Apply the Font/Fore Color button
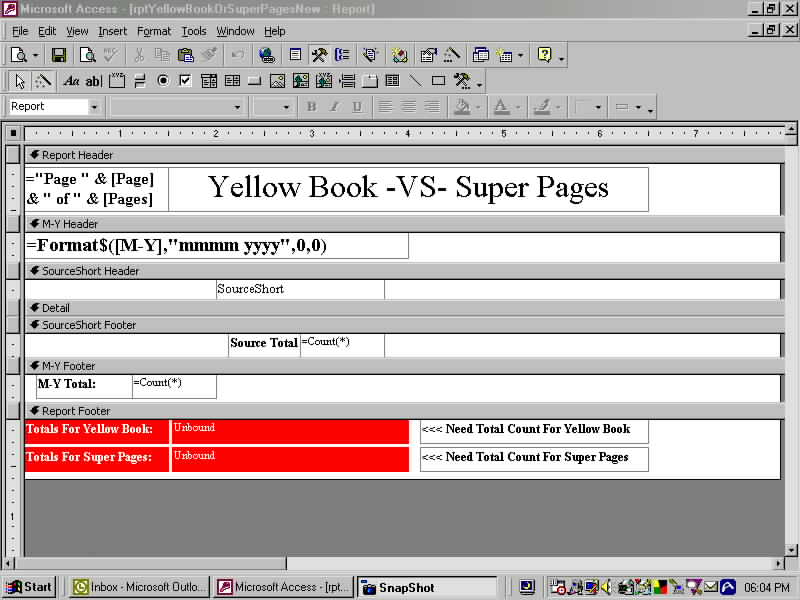Screen dimensions: 800x600 coord(502,107)
